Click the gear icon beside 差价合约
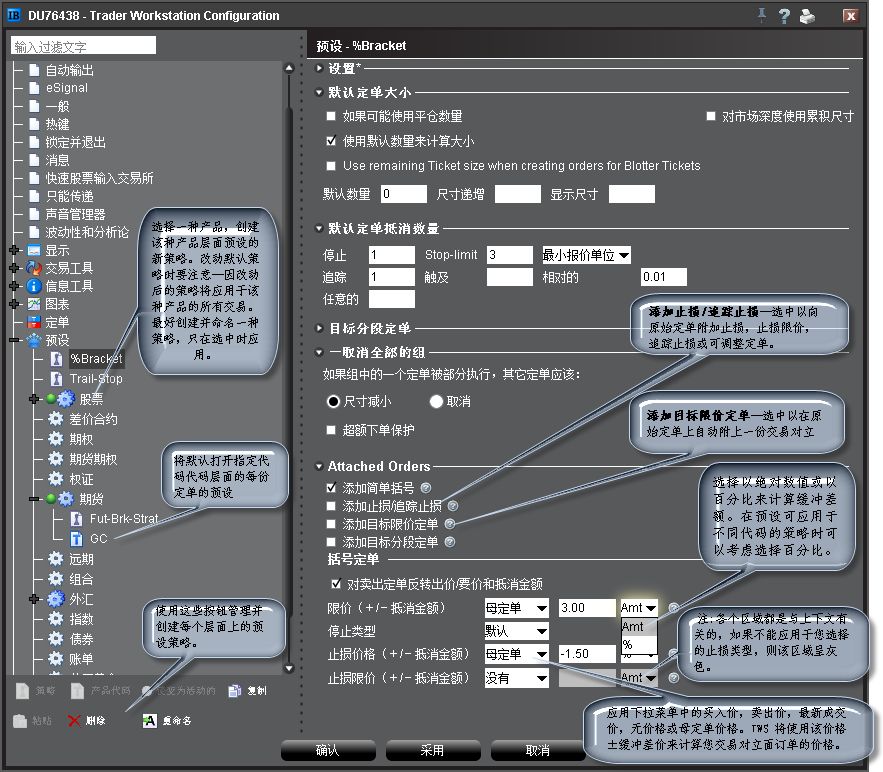 [55, 418]
